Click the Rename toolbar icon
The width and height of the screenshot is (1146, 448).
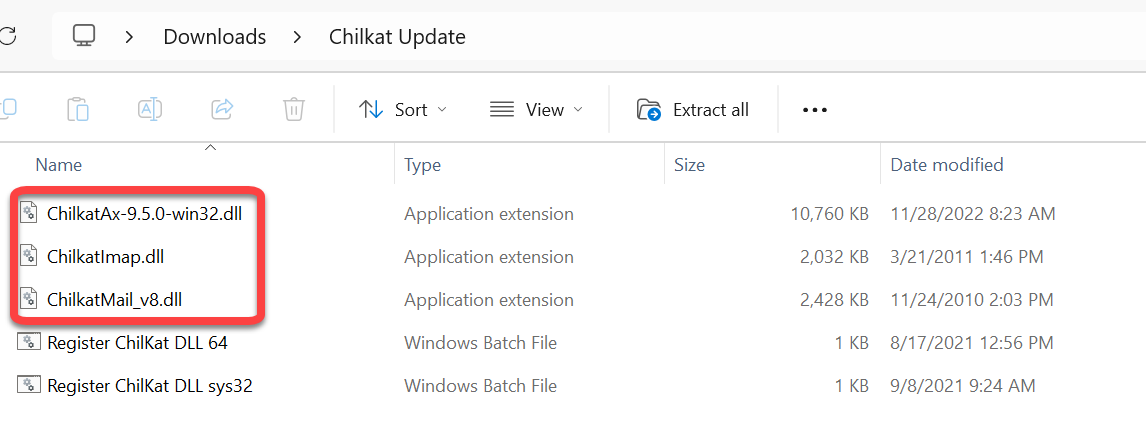pos(150,109)
